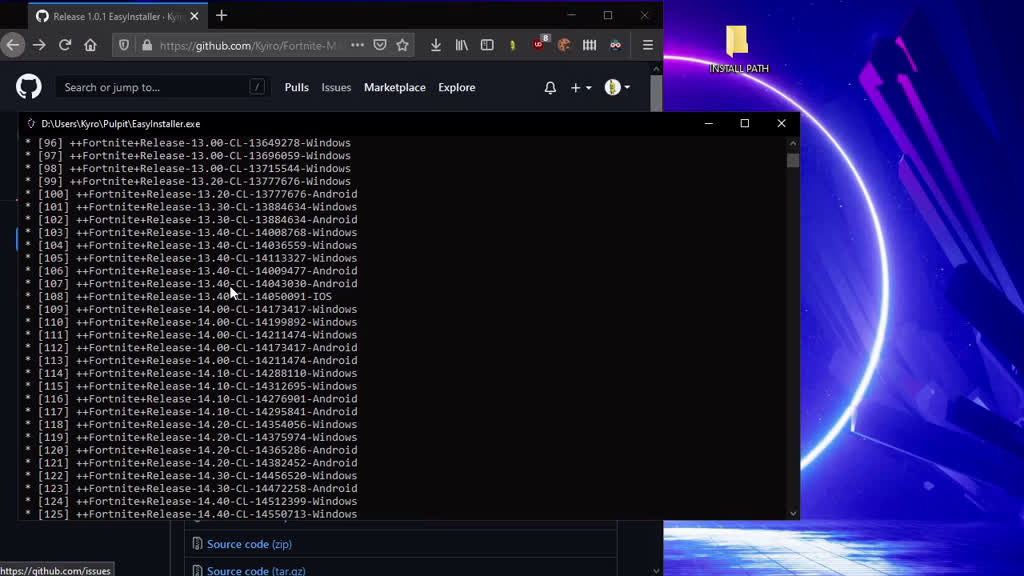Select console line [108] IOS release
Viewport: 1024px width, 576px height.
[x=178, y=296]
